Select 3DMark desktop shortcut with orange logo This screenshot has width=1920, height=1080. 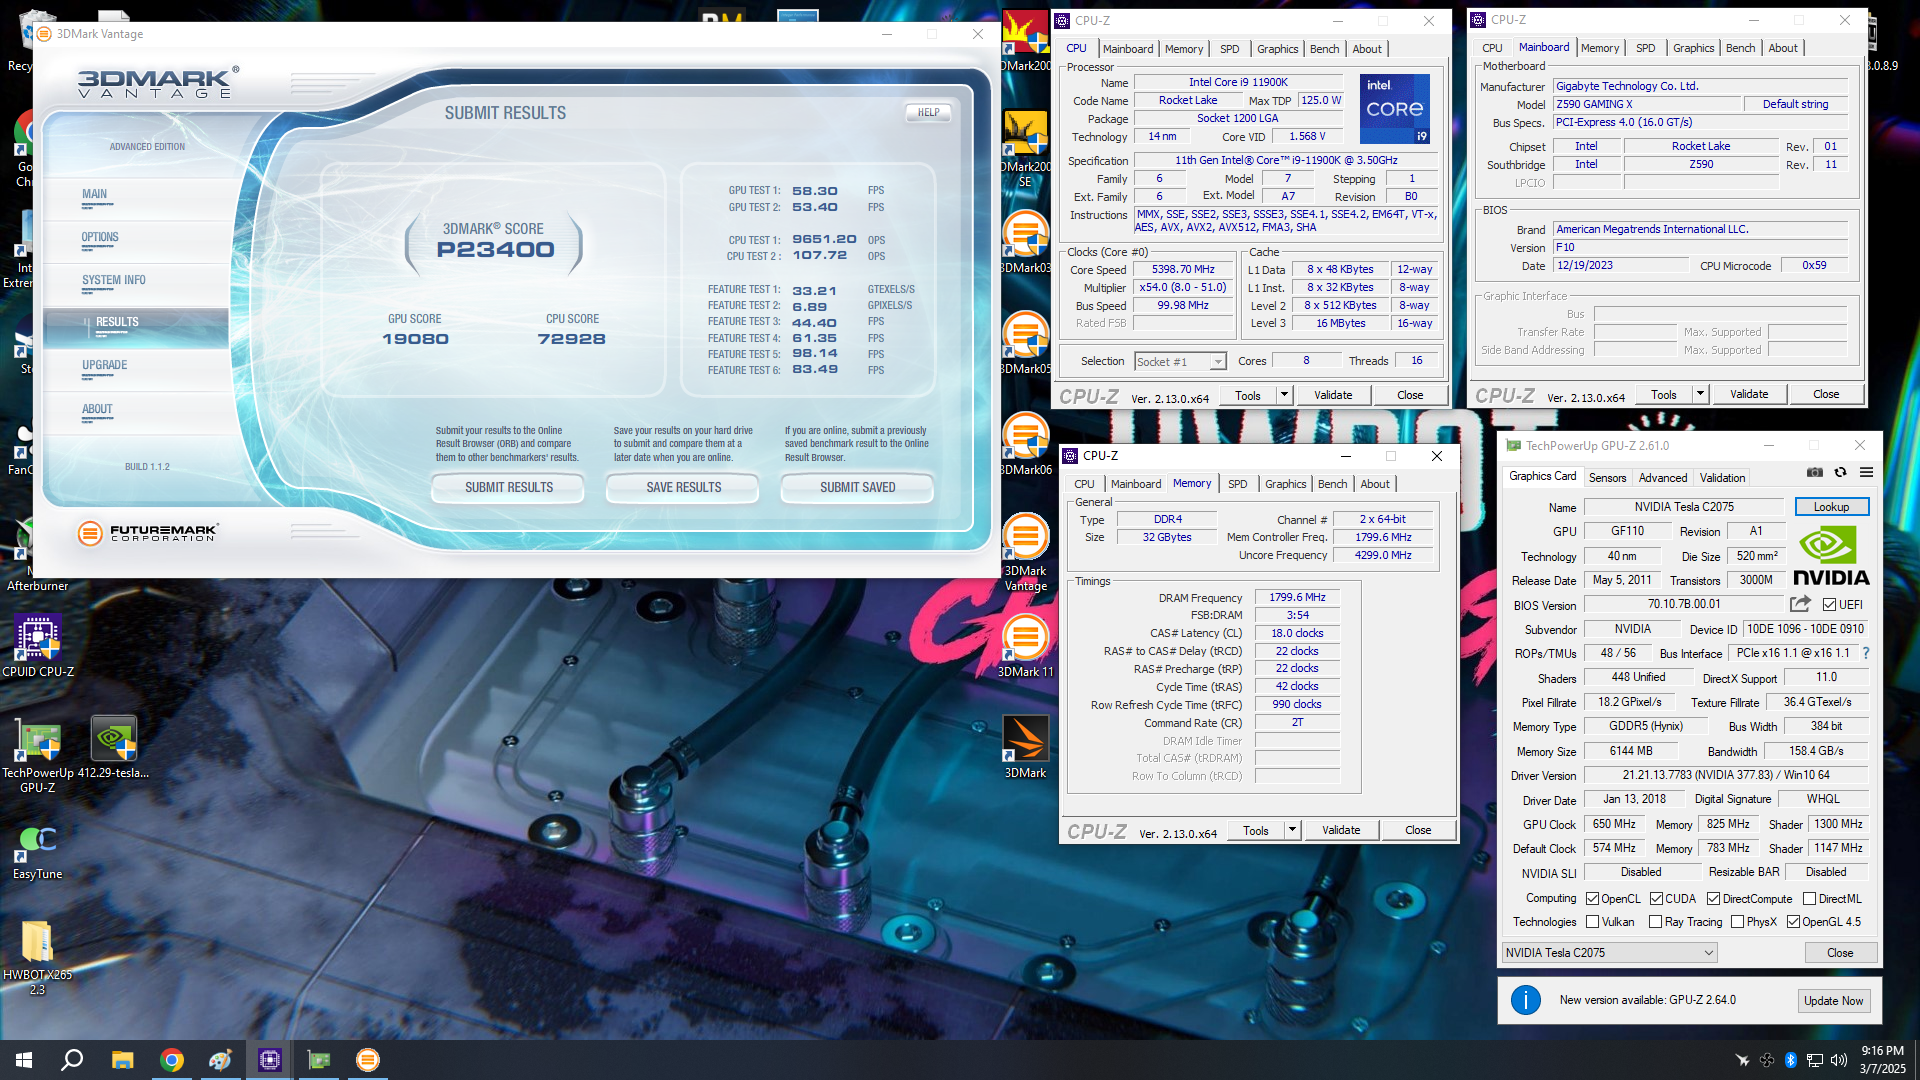click(x=1026, y=747)
